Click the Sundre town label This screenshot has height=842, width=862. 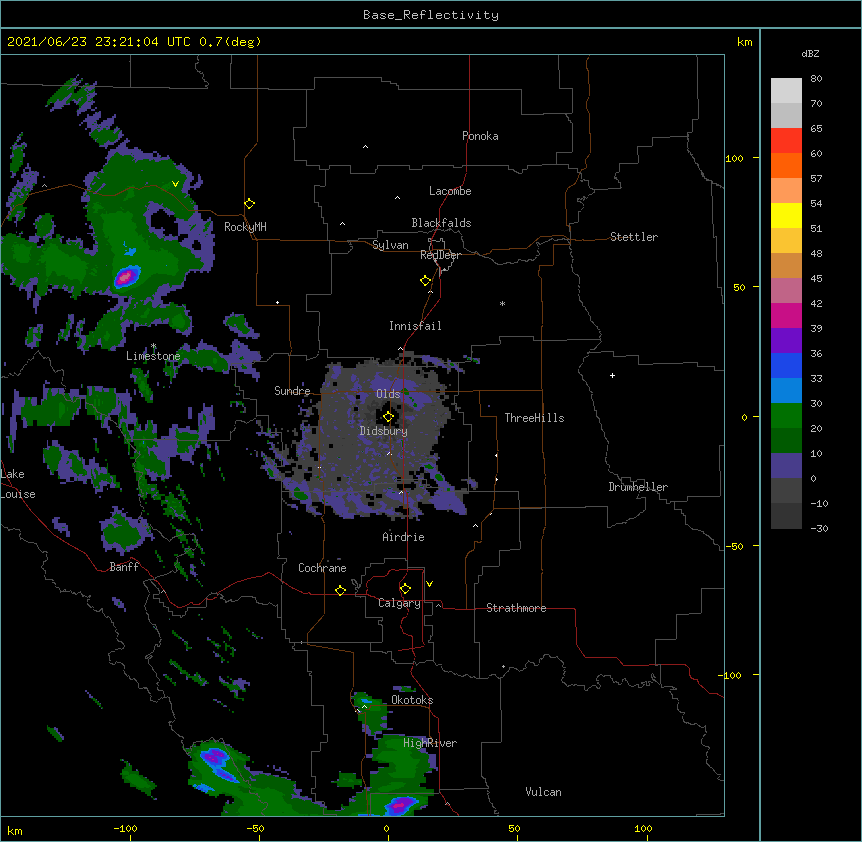[x=292, y=391]
